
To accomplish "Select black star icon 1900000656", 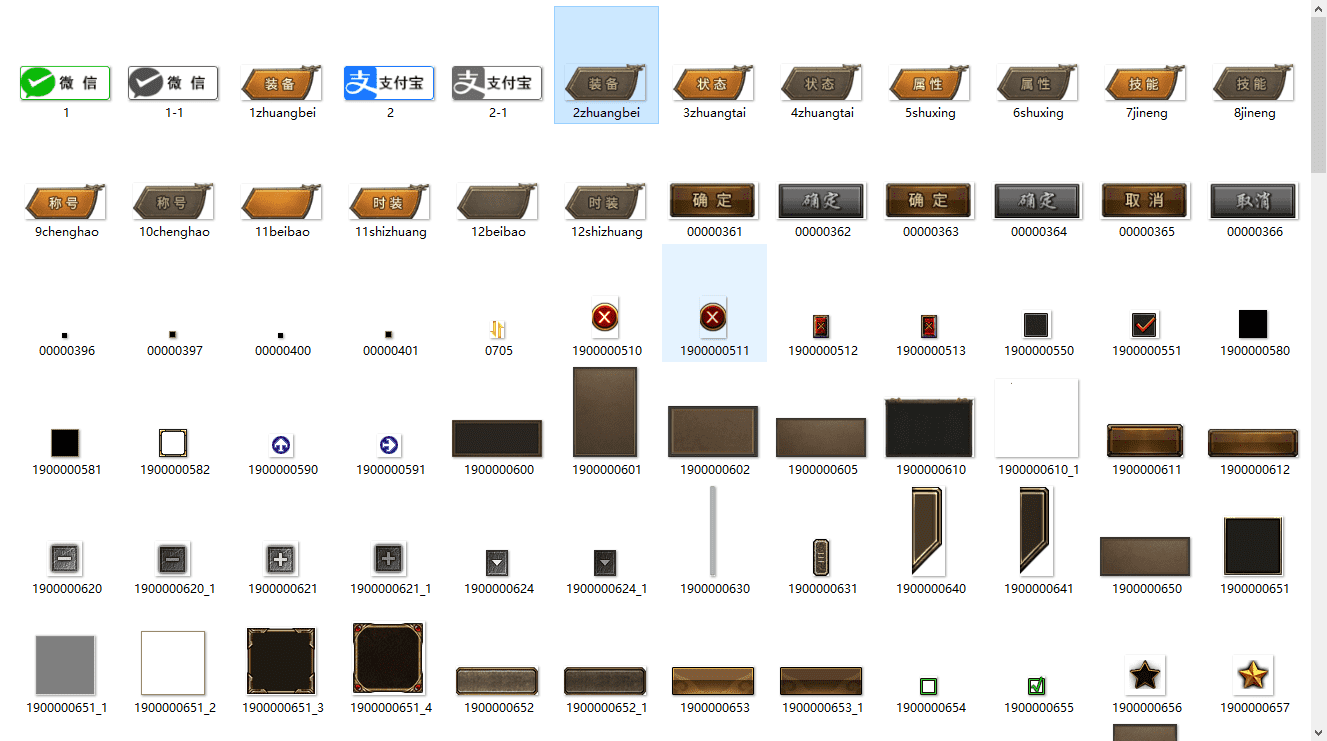I will click(x=1145, y=677).
